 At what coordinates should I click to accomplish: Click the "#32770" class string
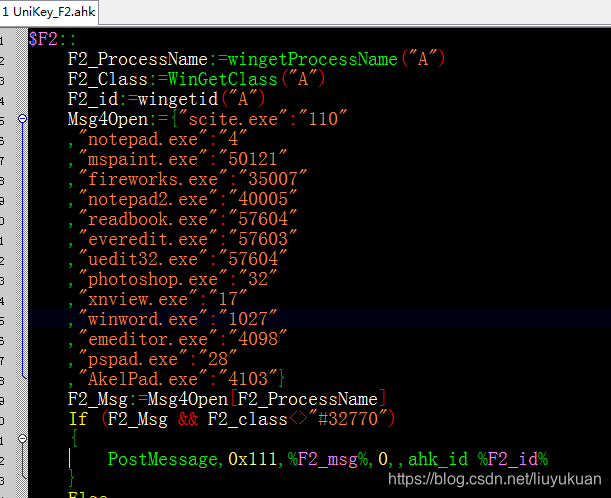[348, 419]
